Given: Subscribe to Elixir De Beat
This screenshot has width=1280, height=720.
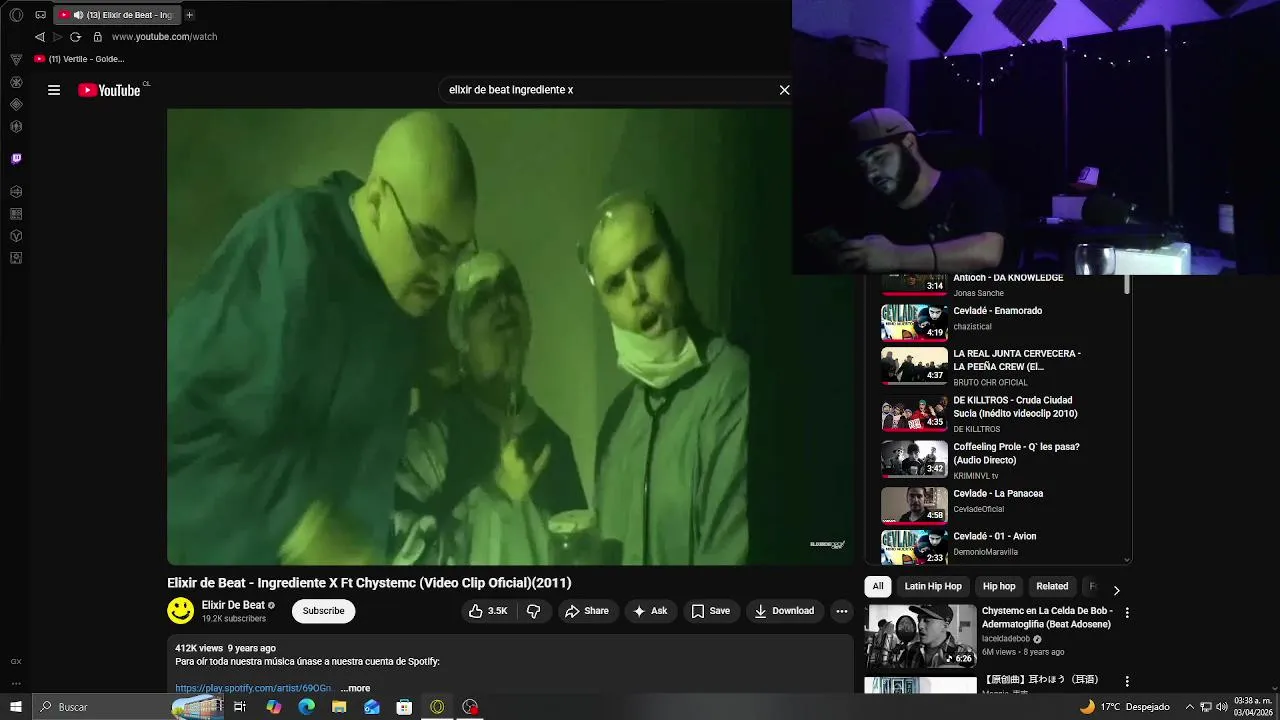Looking at the screenshot, I should coord(323,611).
